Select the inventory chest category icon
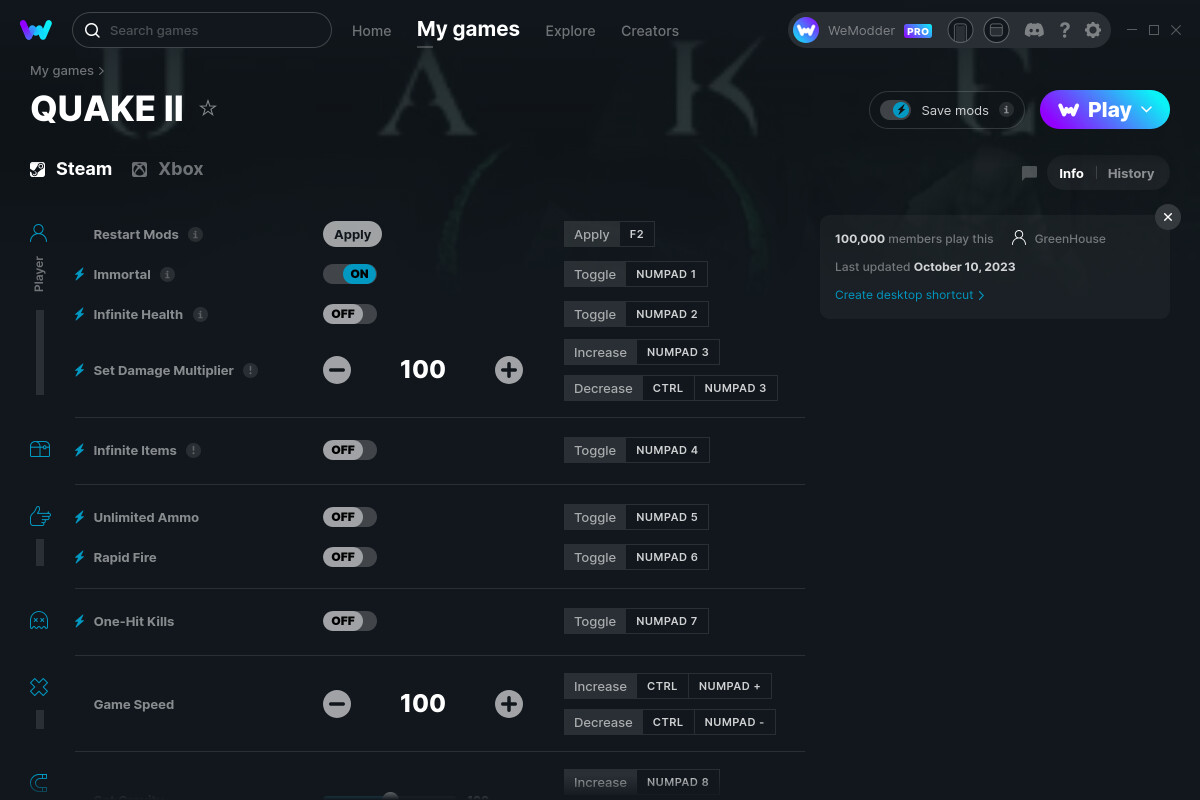The width and height of the screenshot is (1200, 800). tap(39, 450)
